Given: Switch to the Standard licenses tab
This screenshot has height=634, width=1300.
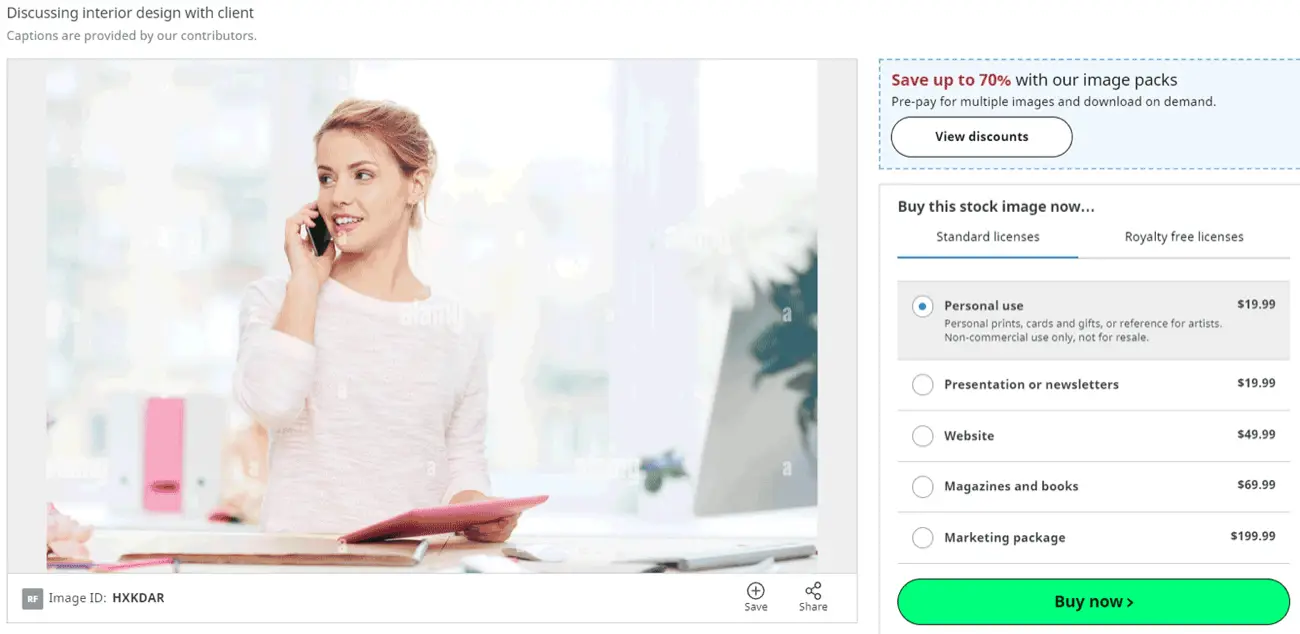Looking at the screenshot, I should 987,237.
